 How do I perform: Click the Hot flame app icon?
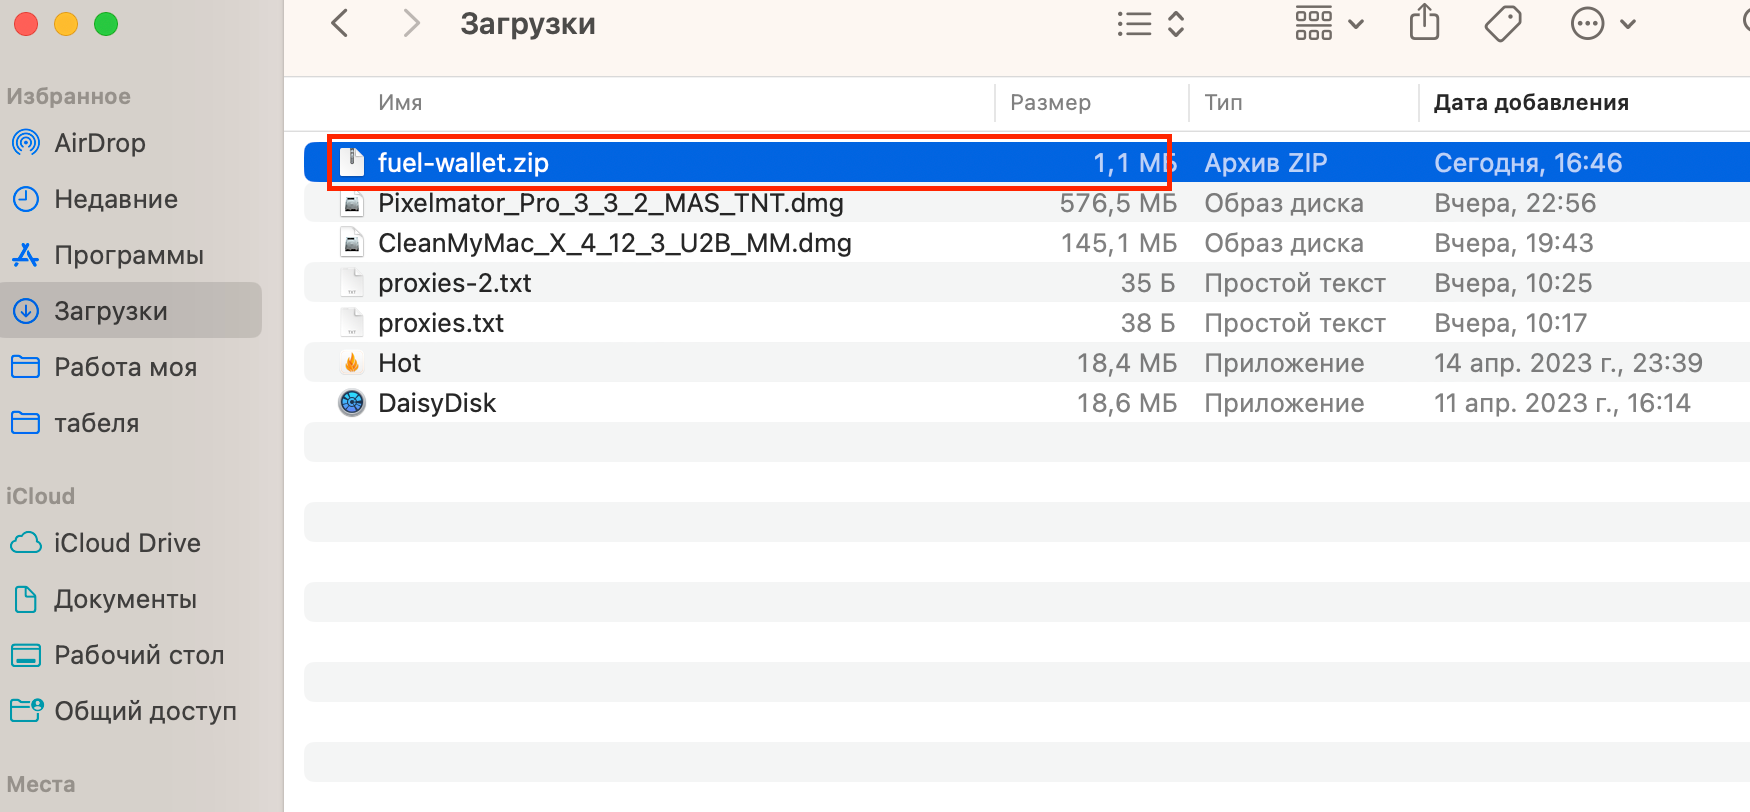tap(352, 363)
